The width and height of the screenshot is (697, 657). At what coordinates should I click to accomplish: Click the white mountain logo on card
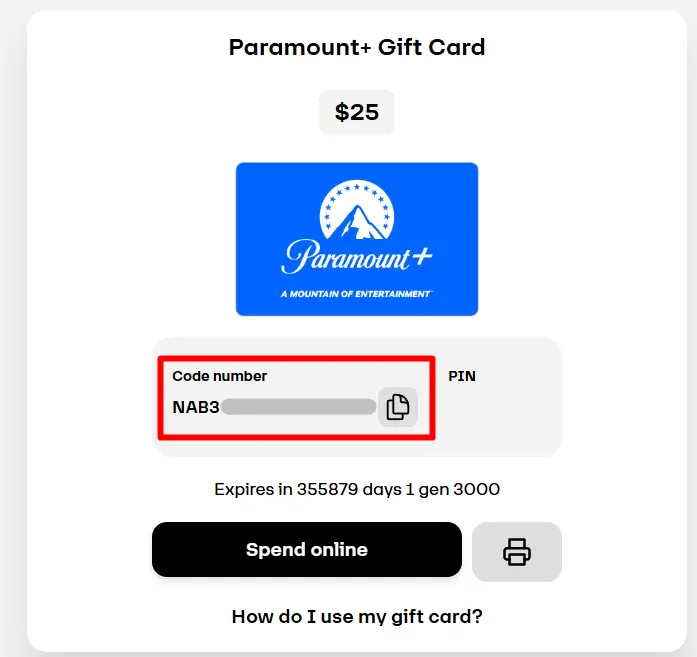357,210
